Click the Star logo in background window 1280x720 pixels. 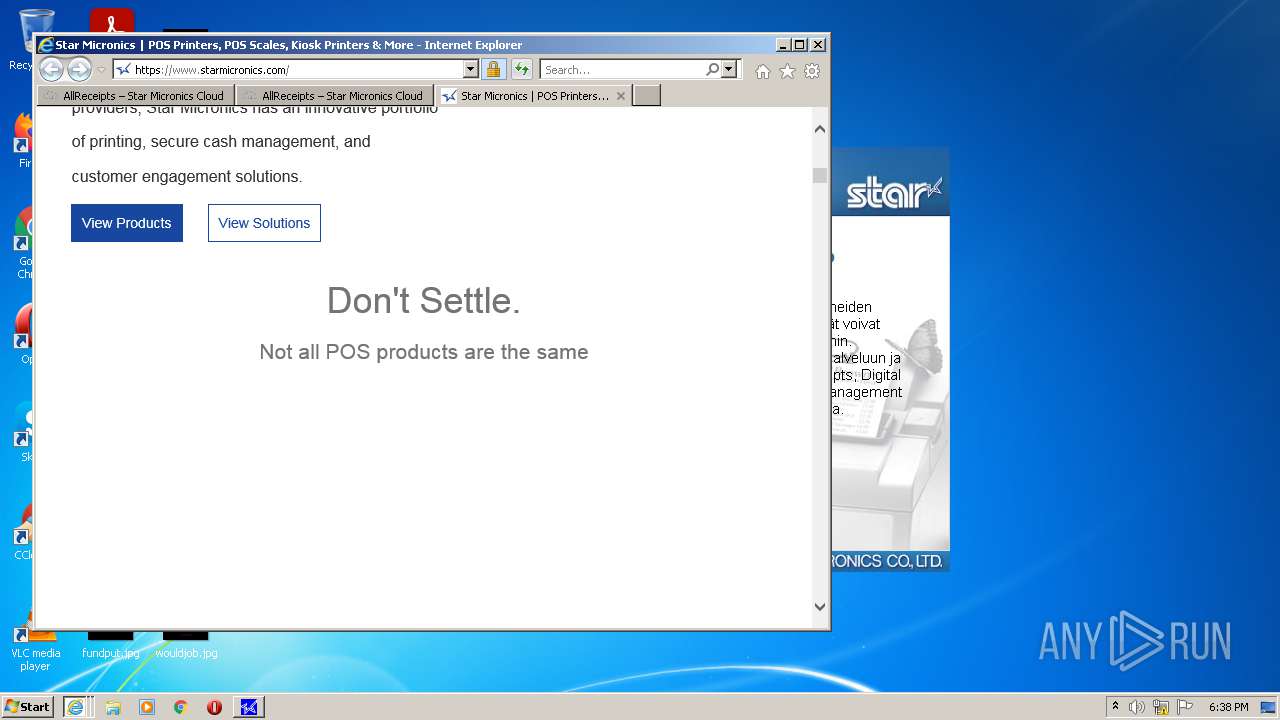pyautogui.click(x=895, y=192)
